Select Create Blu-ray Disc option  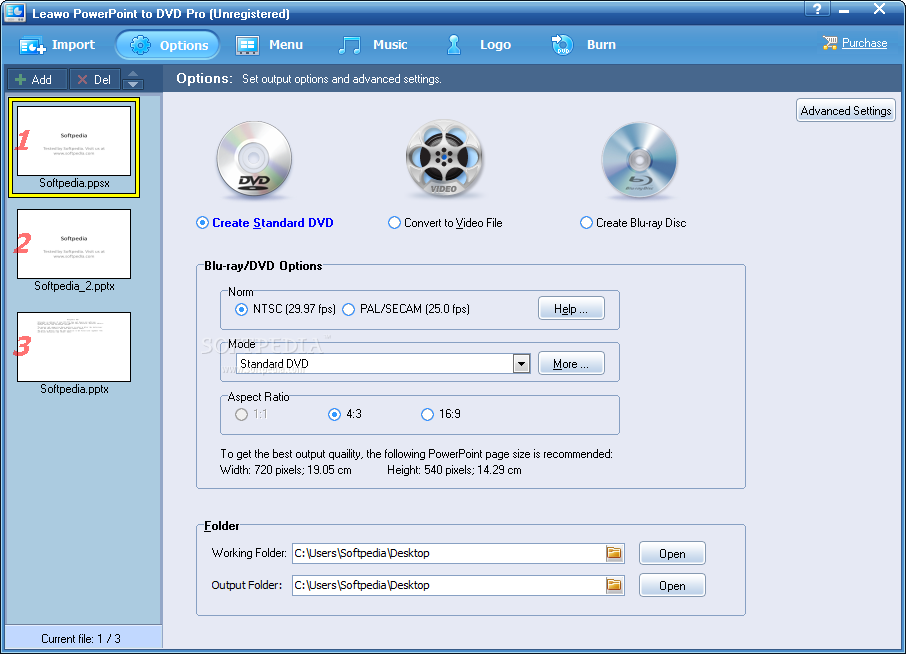pos(633,222)
